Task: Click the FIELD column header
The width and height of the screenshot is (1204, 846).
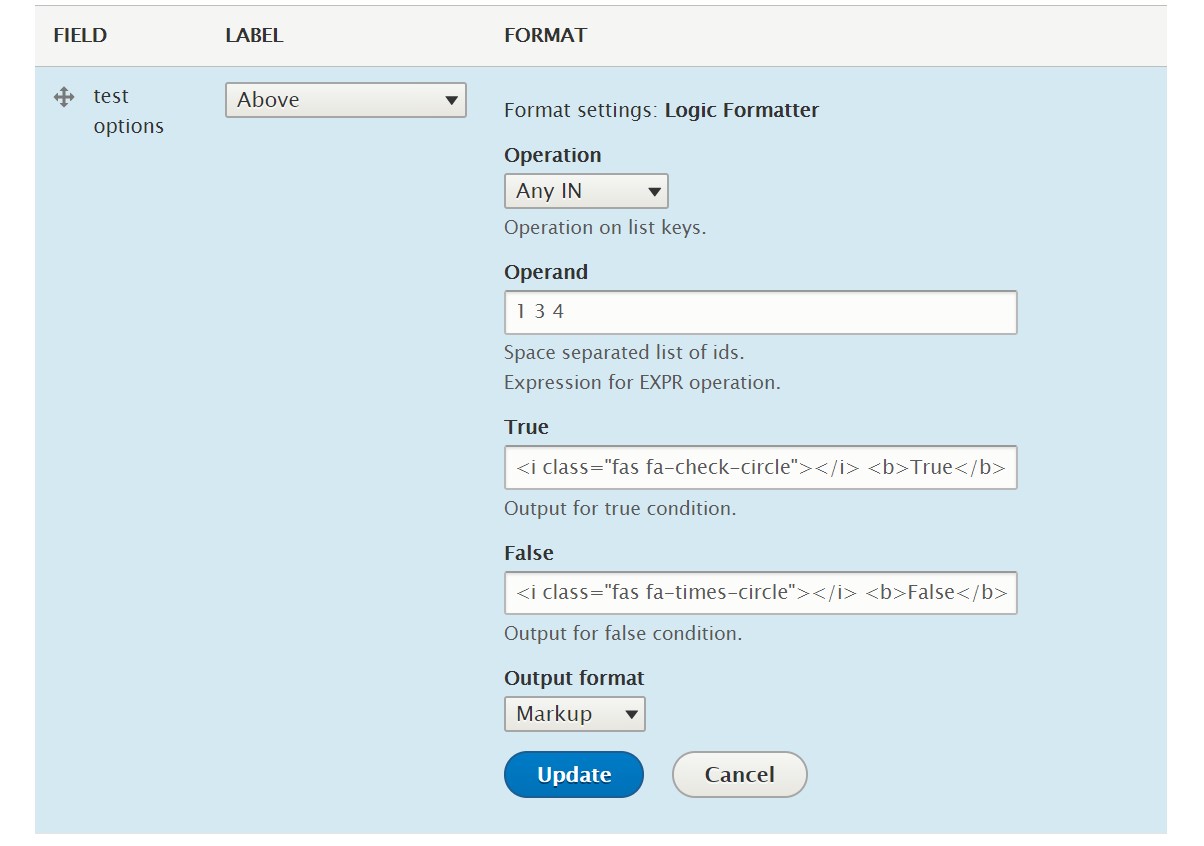Action: click(x=80, y=35)
